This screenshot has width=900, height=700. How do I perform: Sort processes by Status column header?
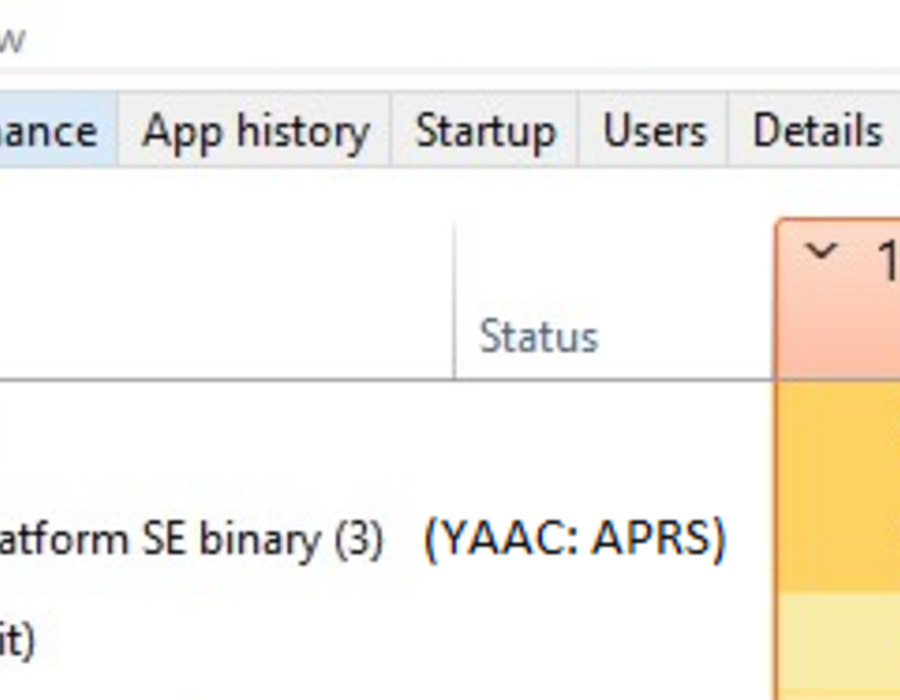(539, 336)
